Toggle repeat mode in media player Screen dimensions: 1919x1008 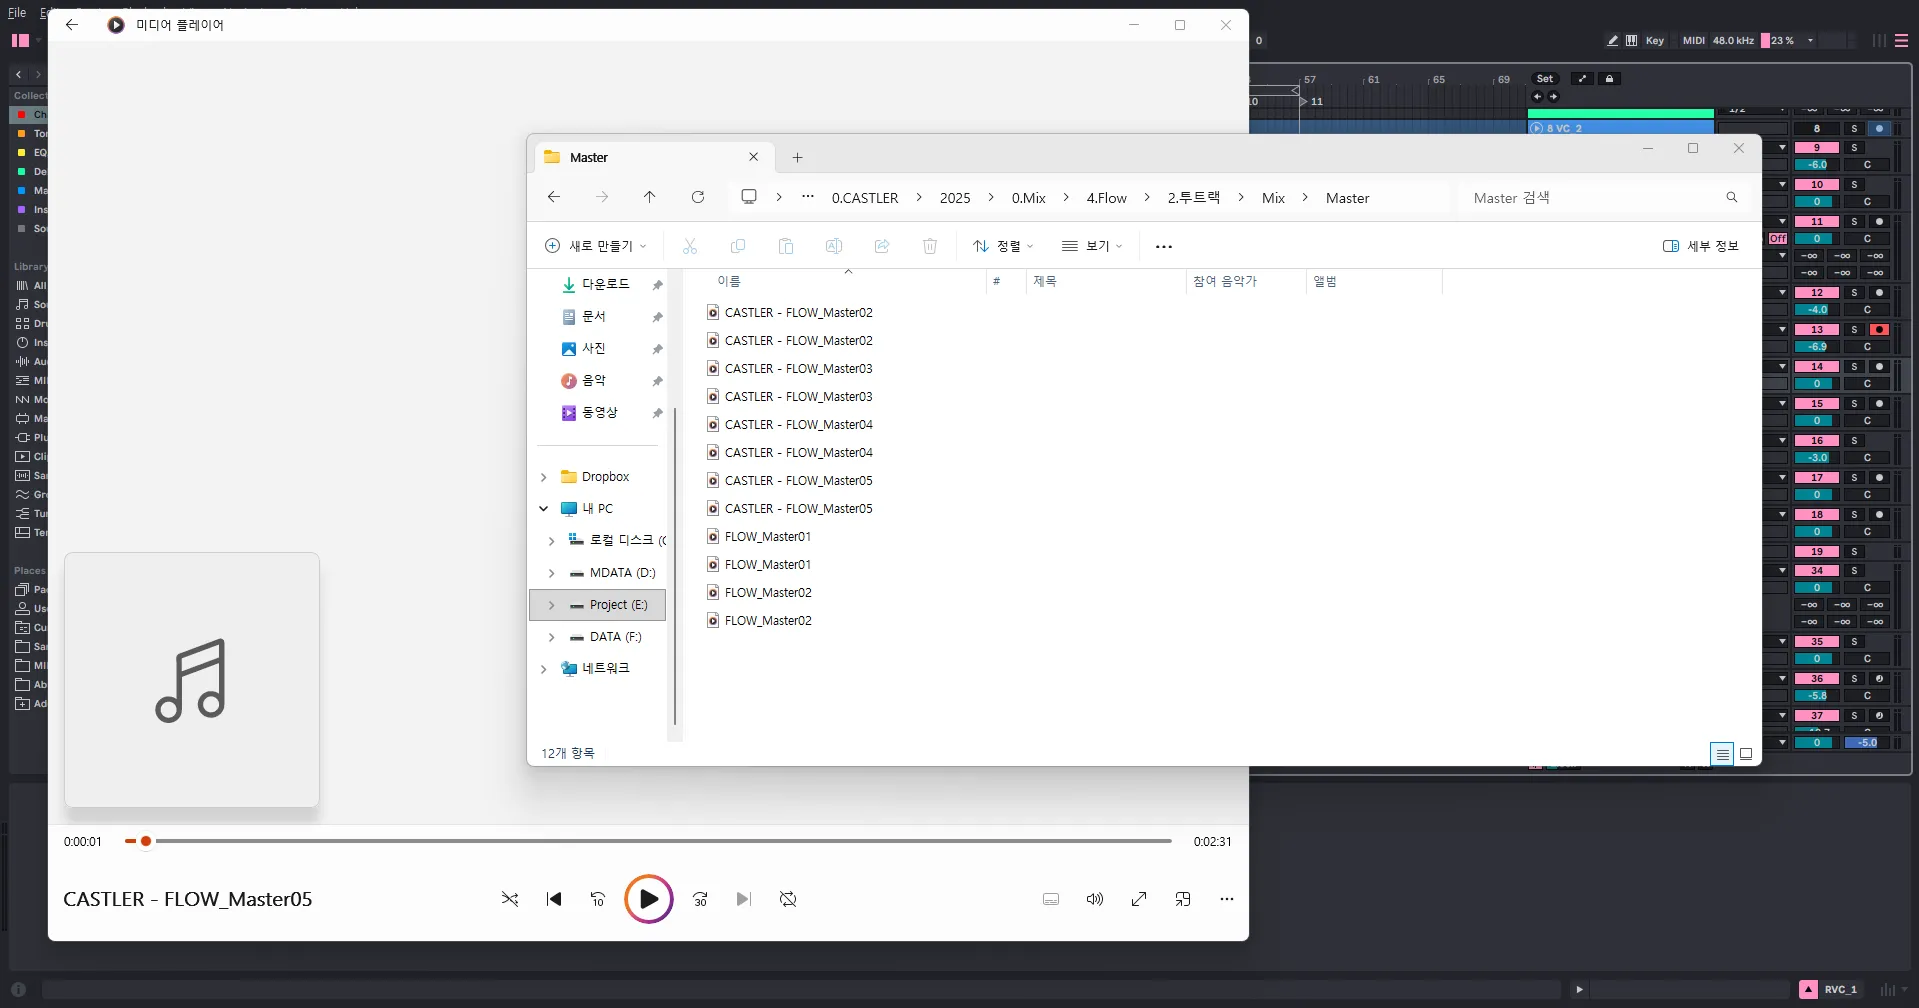788,899
